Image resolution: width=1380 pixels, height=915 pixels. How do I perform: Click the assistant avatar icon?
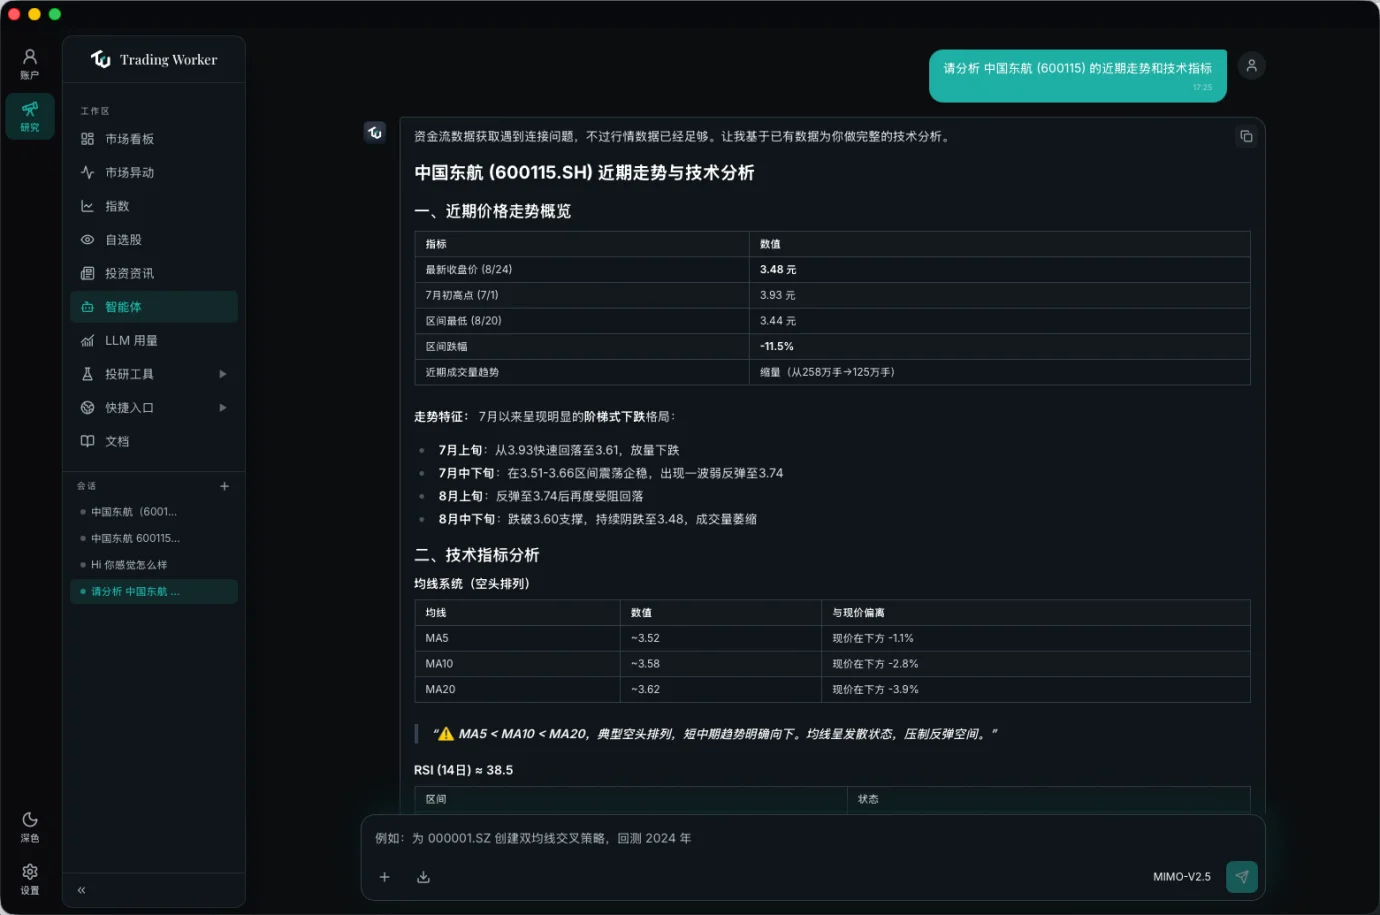[375, 132]
